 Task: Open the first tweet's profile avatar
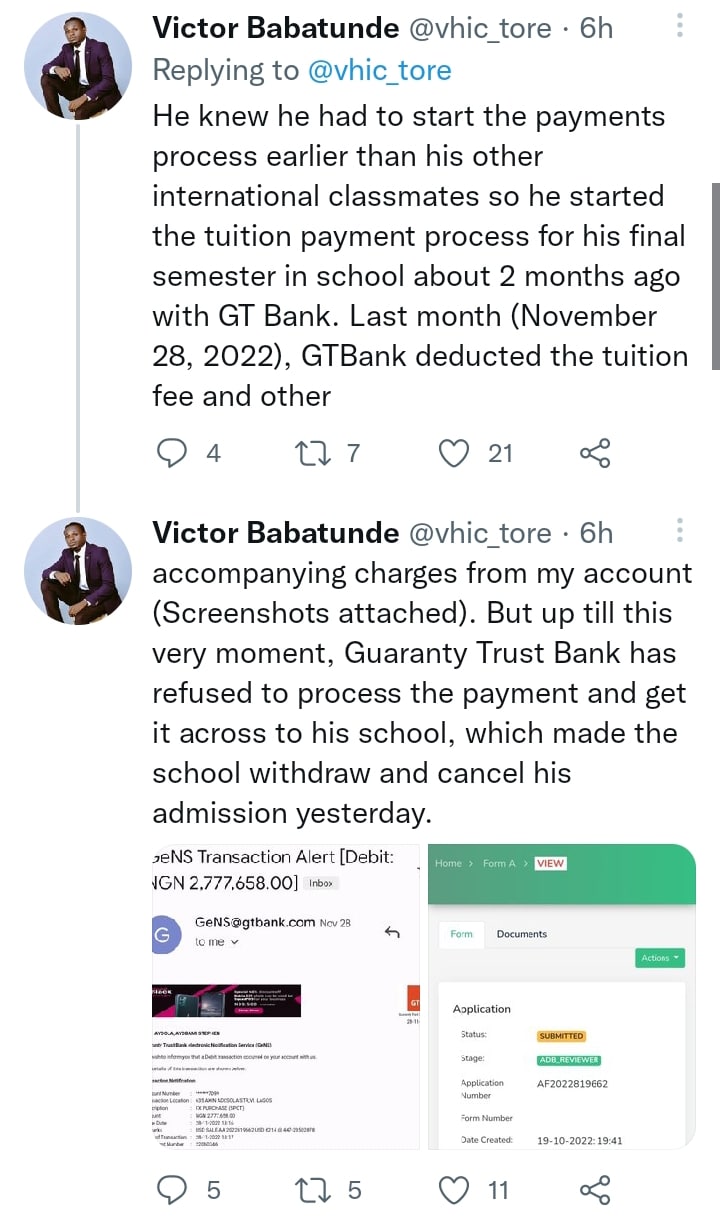77,67
